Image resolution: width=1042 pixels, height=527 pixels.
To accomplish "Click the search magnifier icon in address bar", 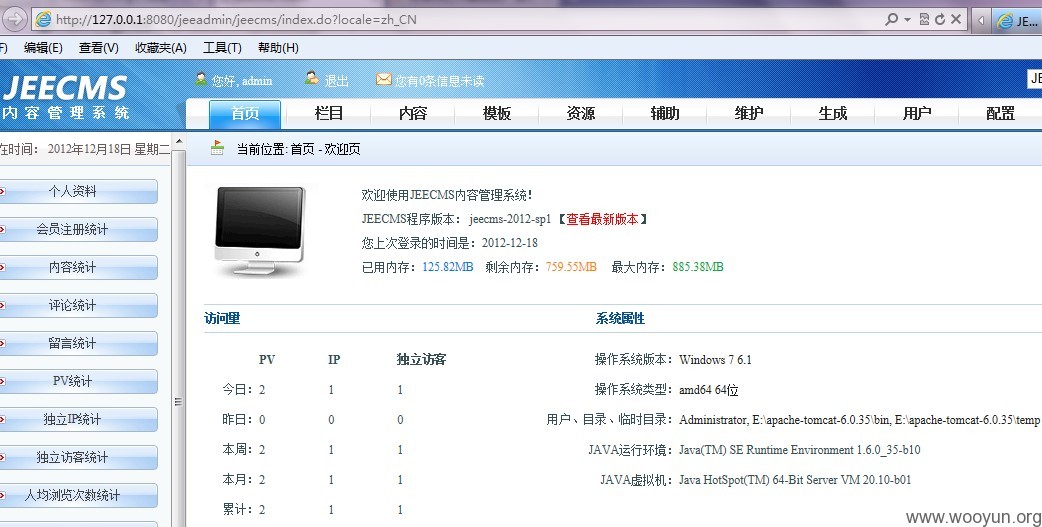I will [x=892, y=19].
